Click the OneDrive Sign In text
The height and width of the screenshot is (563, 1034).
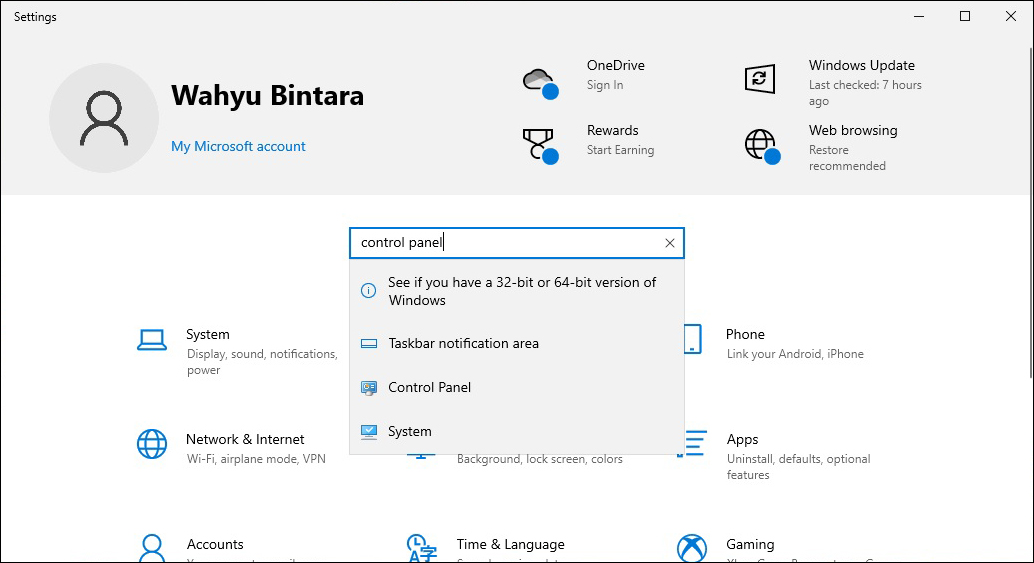[x=605, y=85]
